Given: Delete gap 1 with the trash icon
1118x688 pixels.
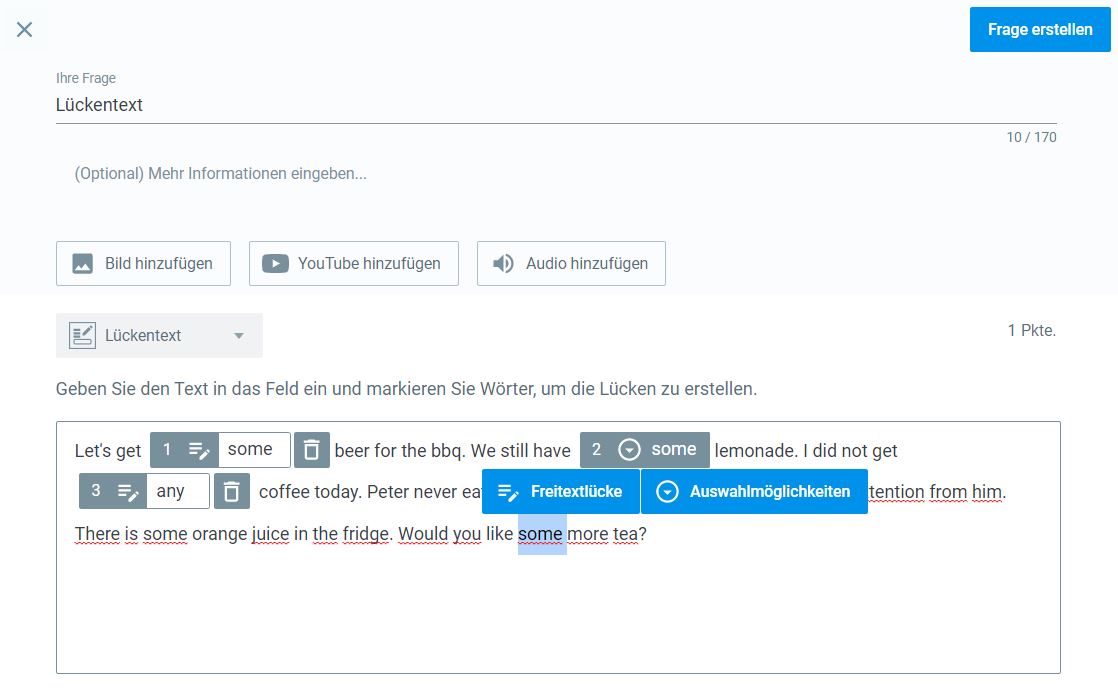Looking at the screenshot, I should (x=312, y=450).
